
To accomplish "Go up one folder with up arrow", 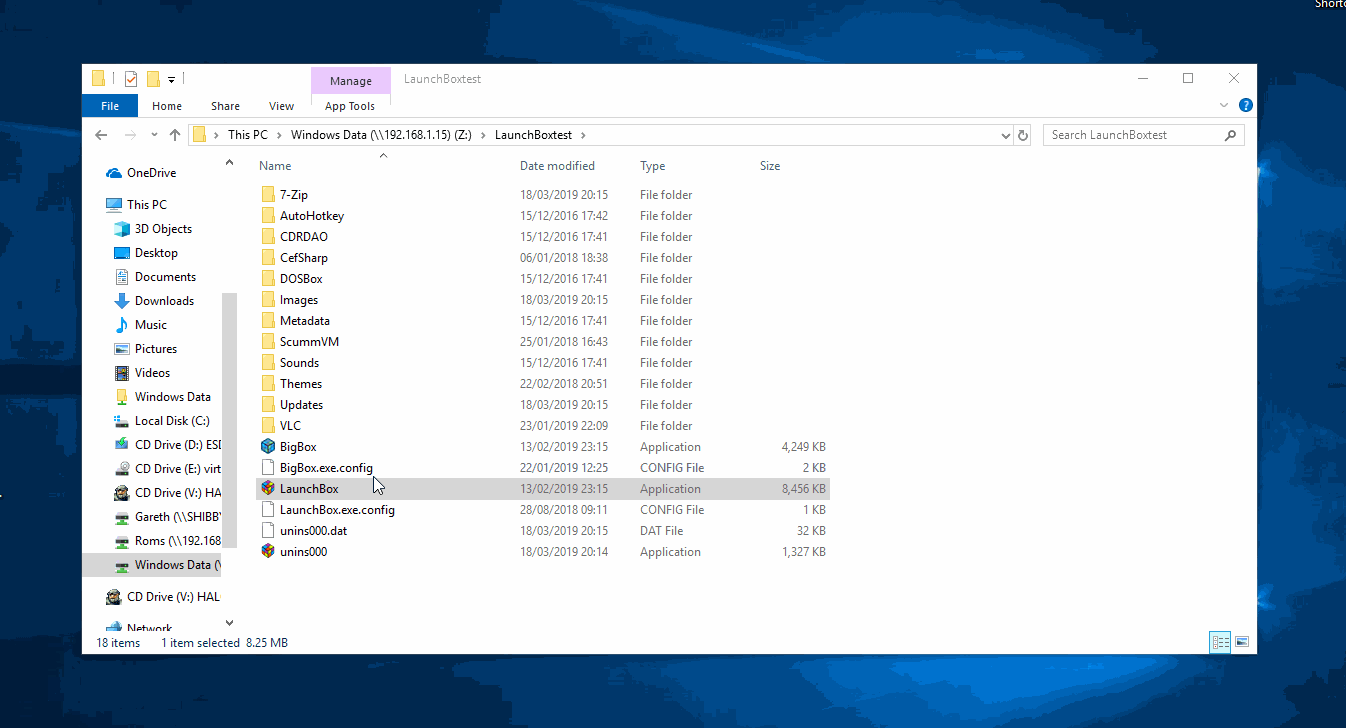I will pyautogui.click(x=176, y=135).
